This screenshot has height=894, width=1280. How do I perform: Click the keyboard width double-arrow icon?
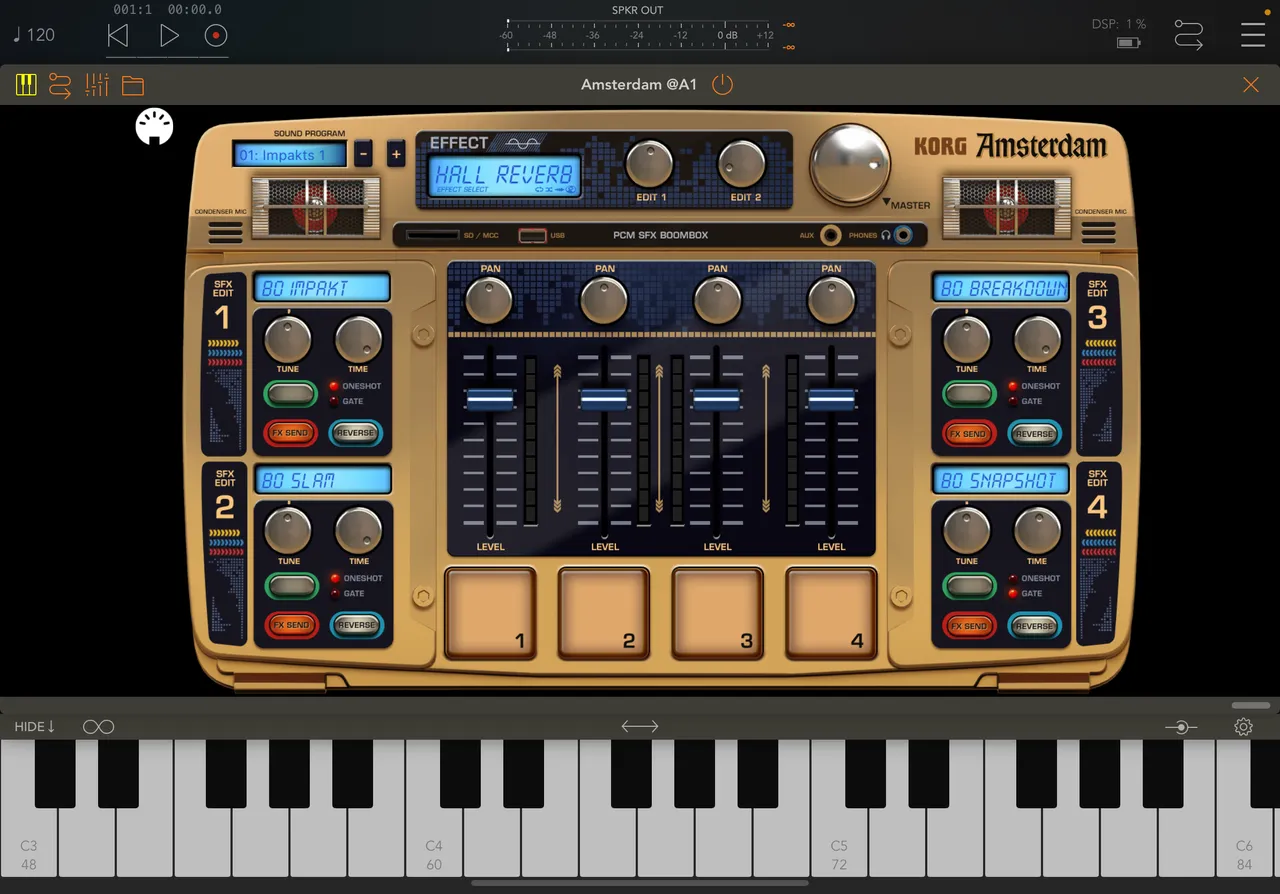640,726
